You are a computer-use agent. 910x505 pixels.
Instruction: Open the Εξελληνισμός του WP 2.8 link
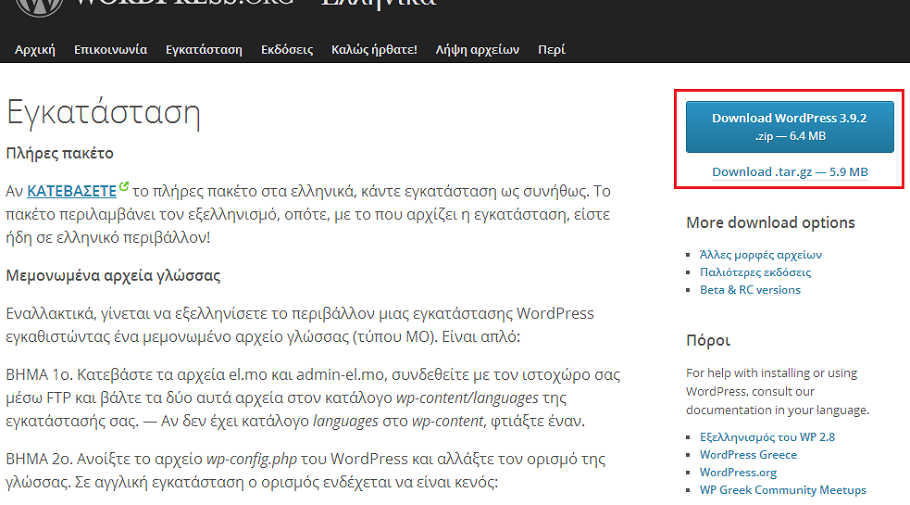pos(767,437)
